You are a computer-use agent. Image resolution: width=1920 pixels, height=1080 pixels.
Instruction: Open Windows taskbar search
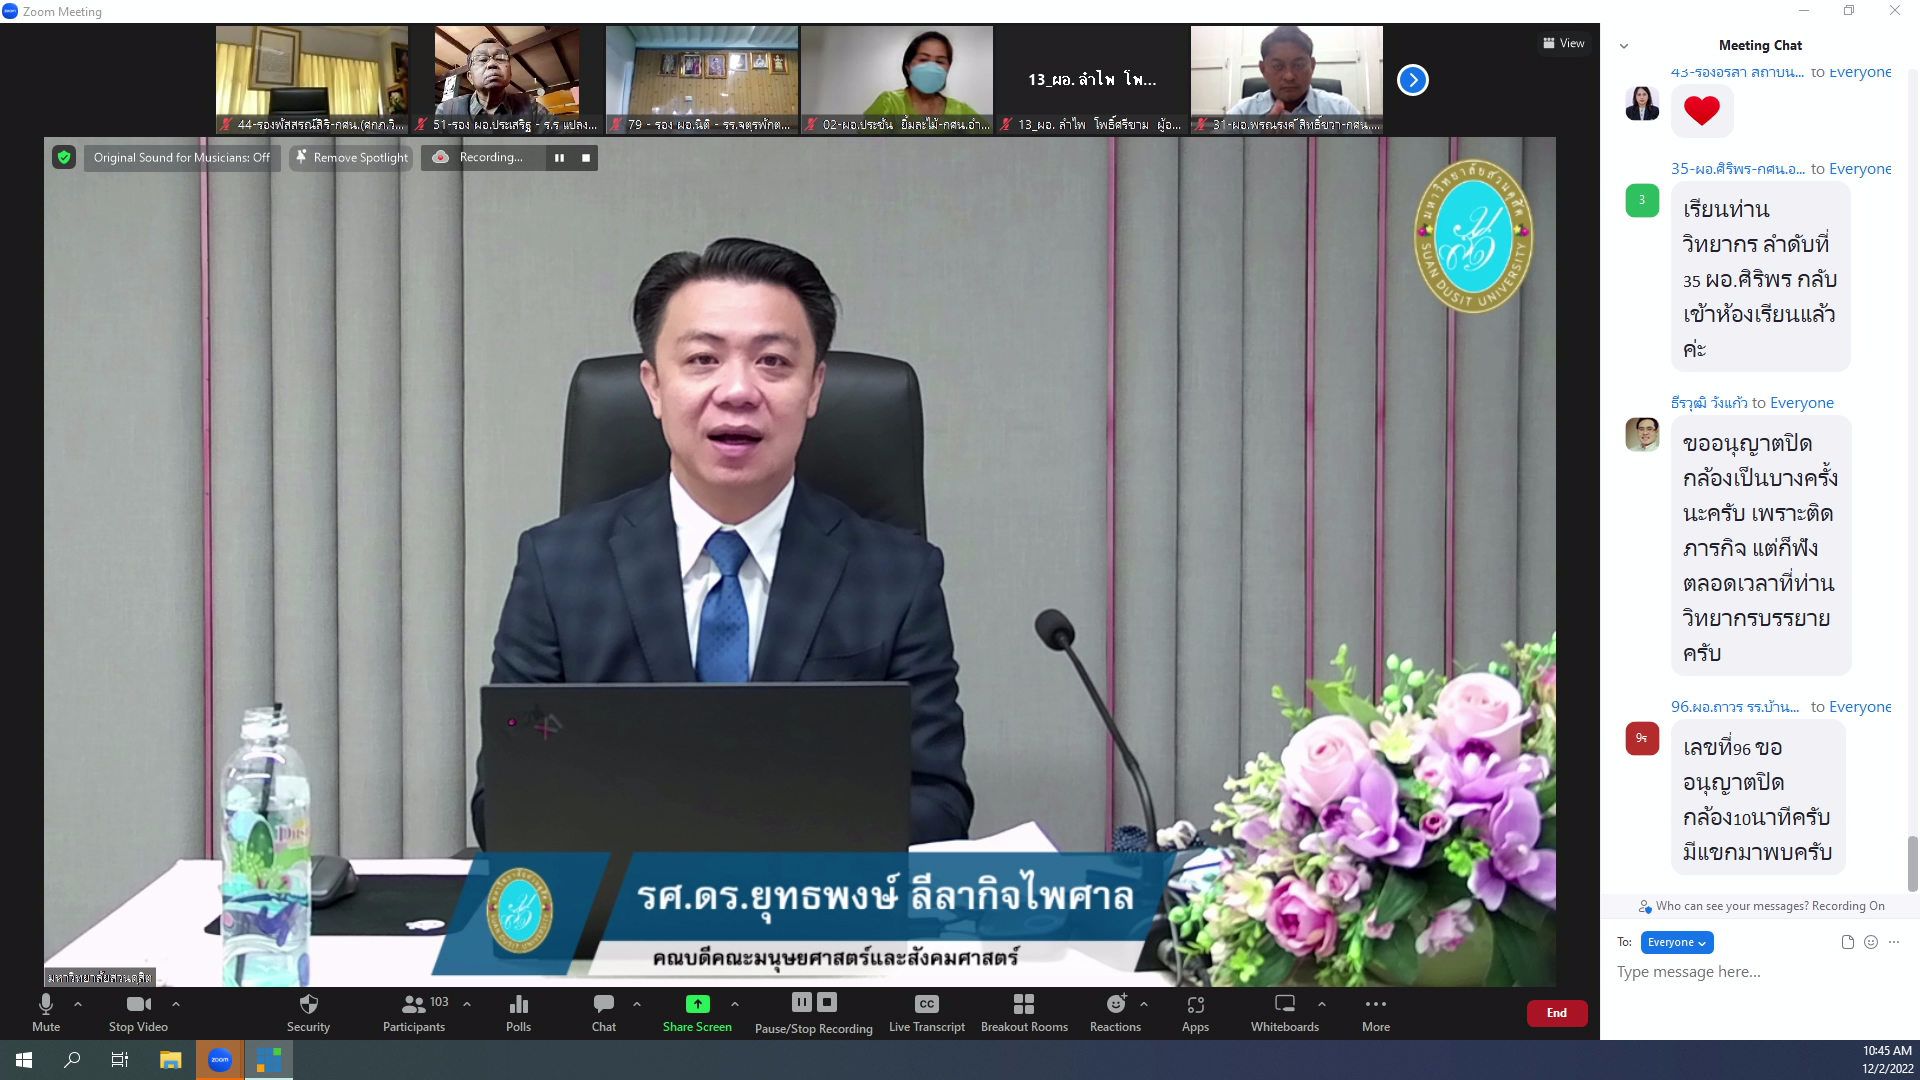click(x=72, y=1060)
